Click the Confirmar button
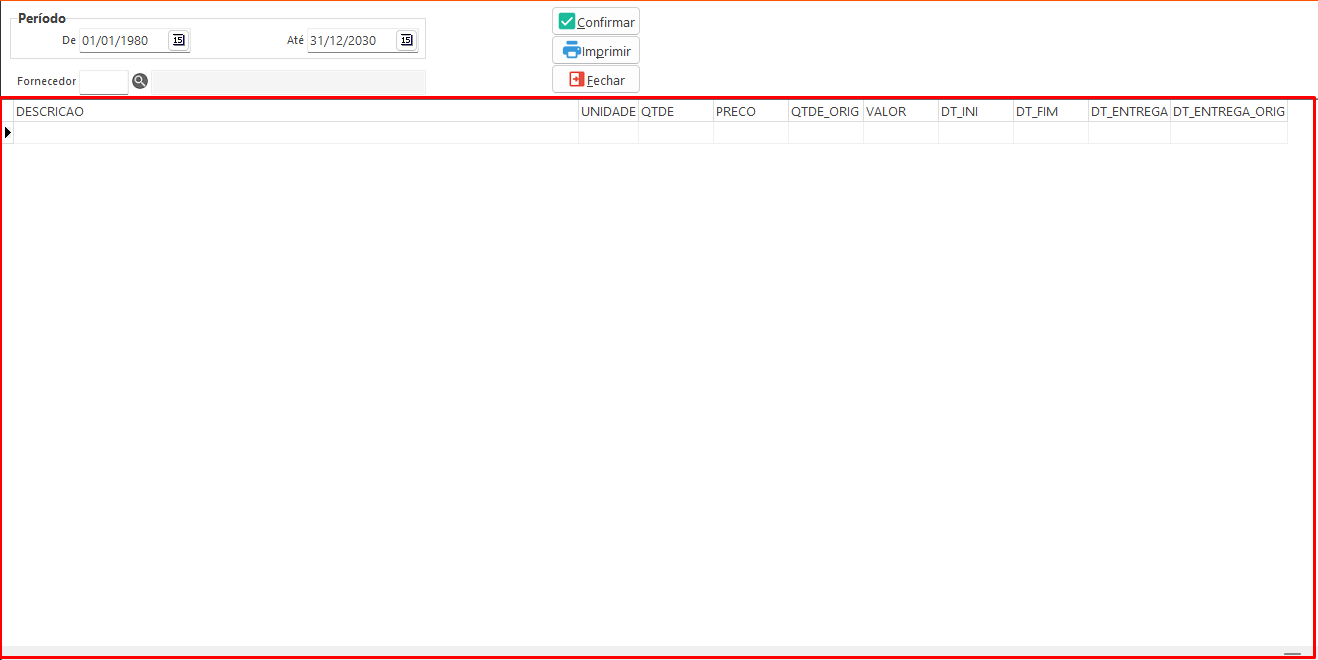1318x660 pixels. [x=596, y=22]
